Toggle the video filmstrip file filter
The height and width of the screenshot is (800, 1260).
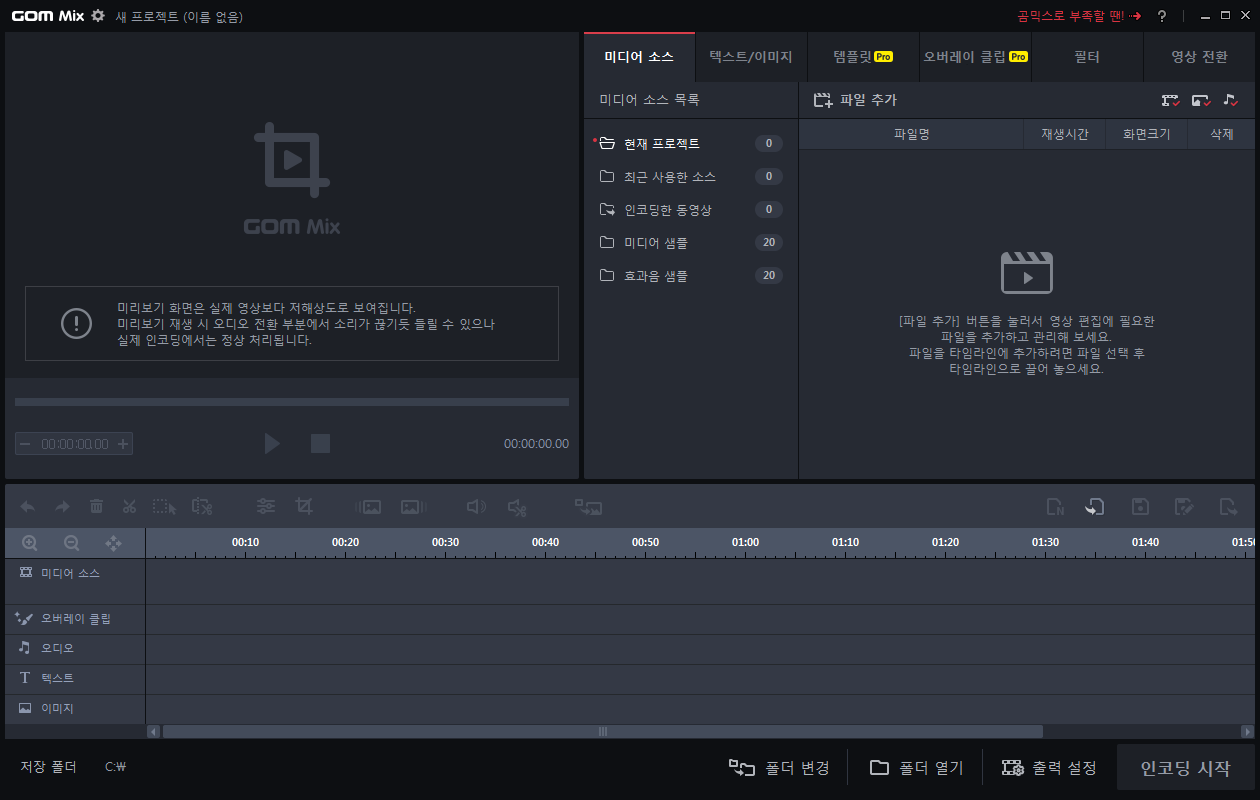click(x=1171, y=100)
